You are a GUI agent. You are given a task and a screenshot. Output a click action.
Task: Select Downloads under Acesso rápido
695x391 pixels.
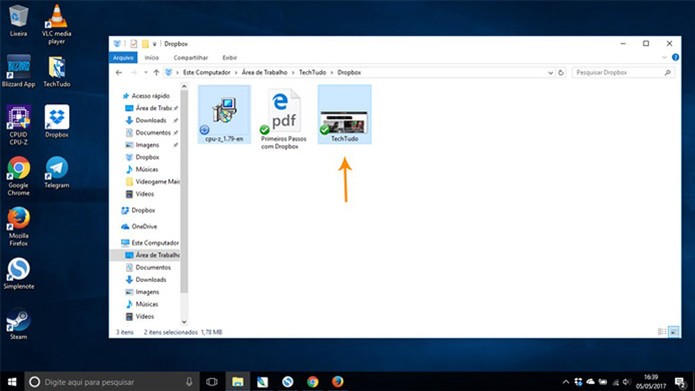click(x=150, y=120)
